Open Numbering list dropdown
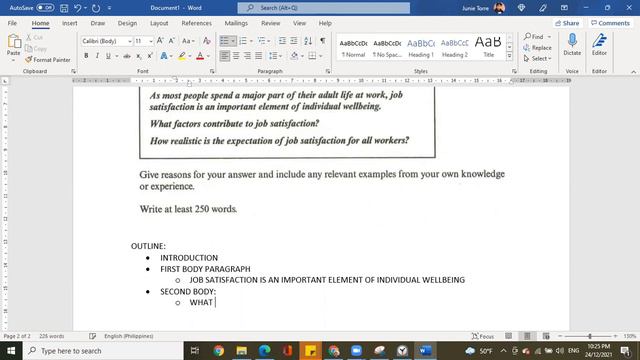 tap(251, 41)
